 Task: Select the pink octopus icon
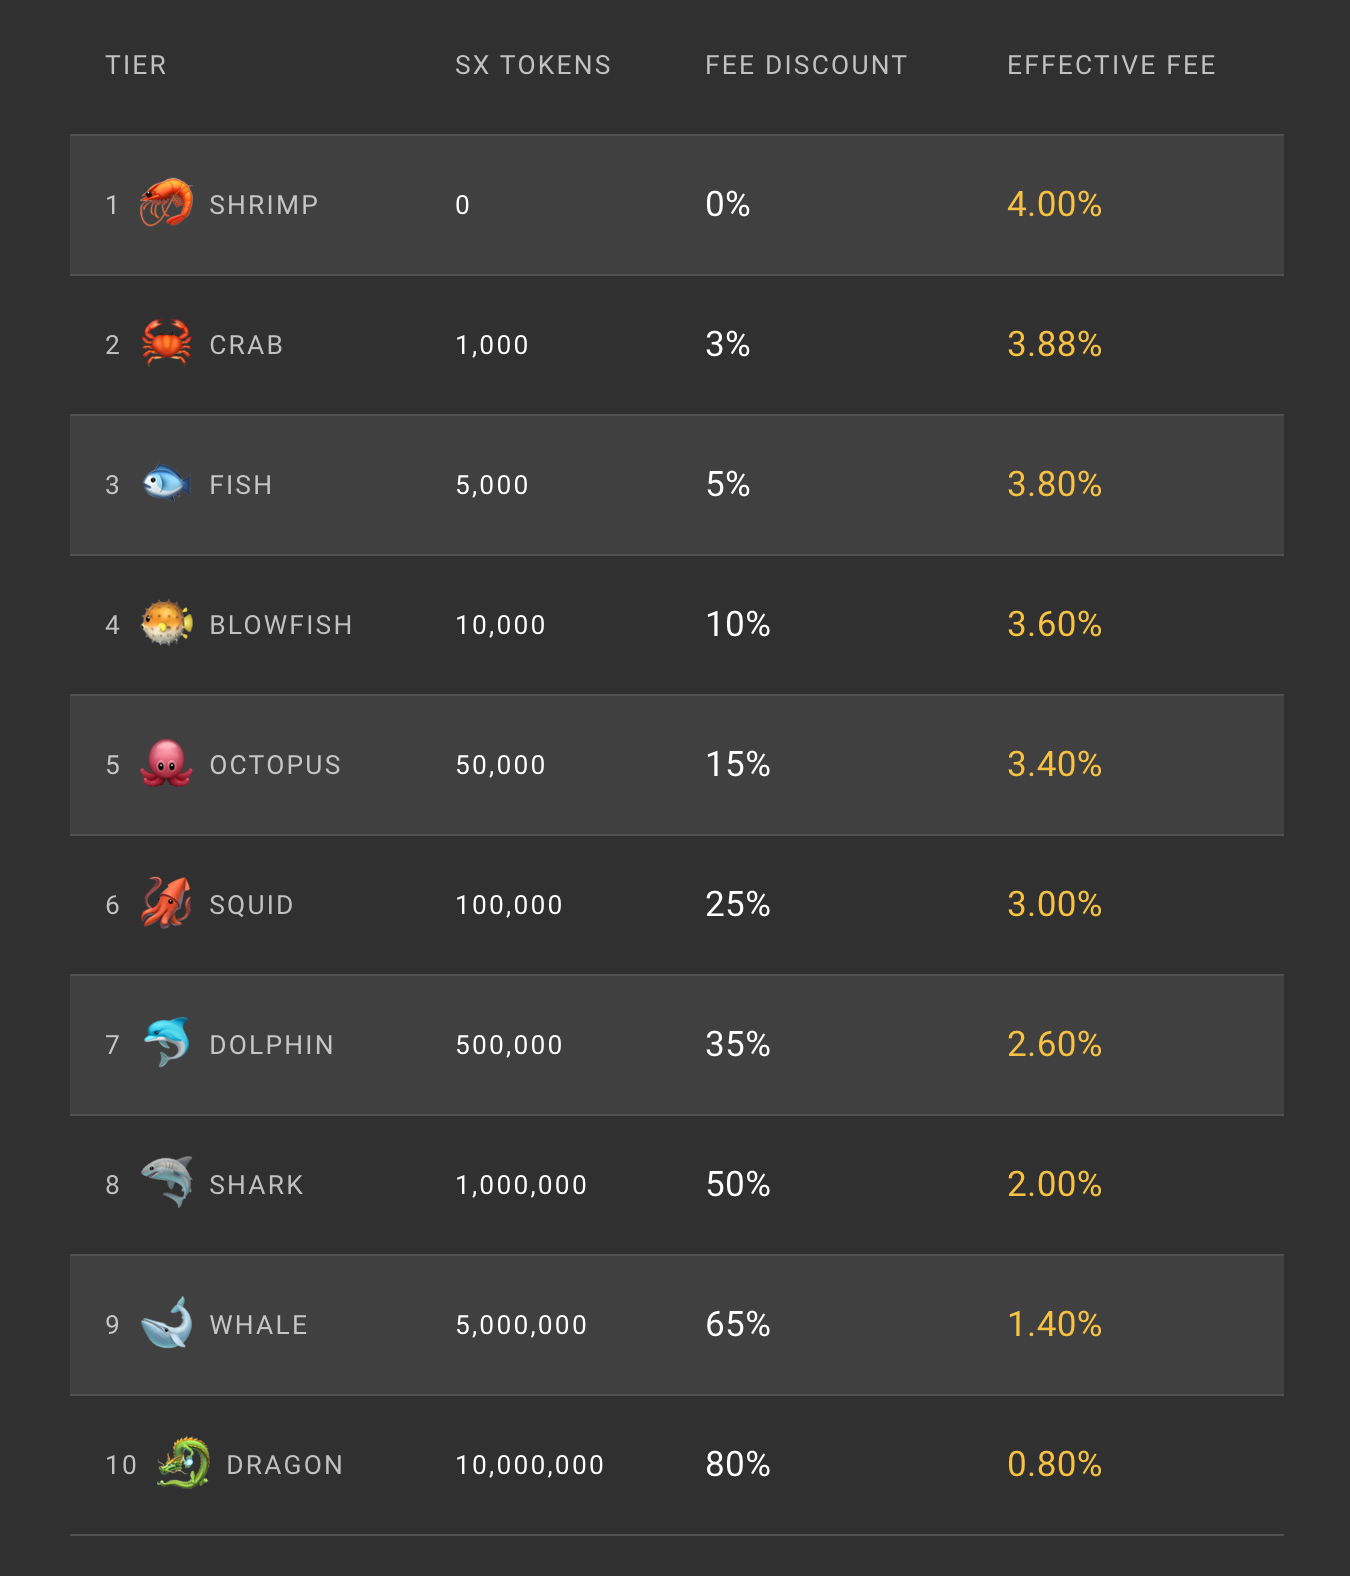[x=166, y=763]
